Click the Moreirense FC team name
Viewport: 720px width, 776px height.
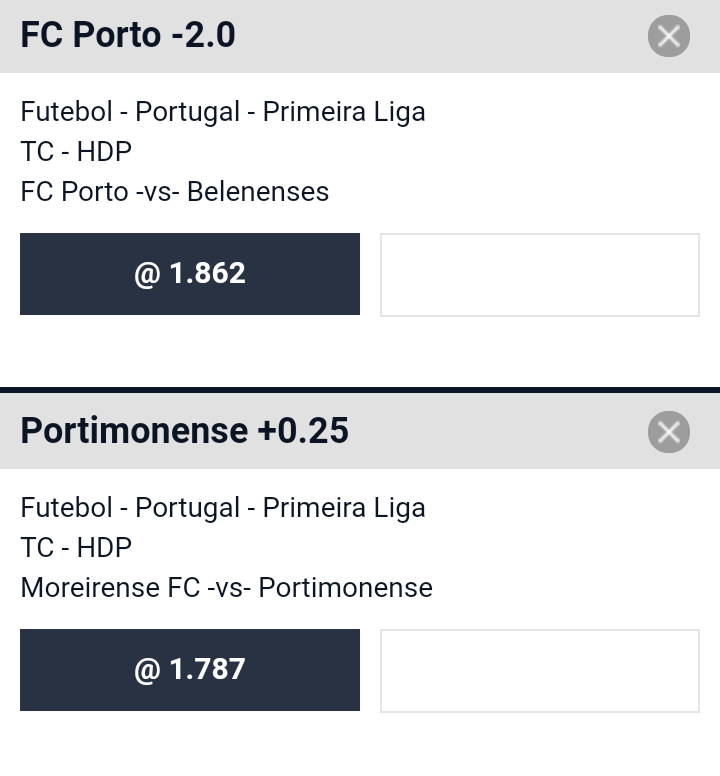[x=110, y=587]
